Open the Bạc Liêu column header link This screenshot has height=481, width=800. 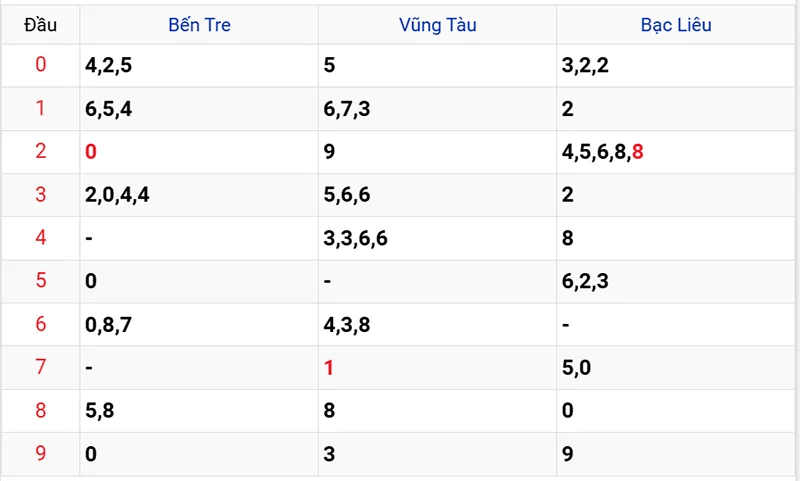pyautogui.click(x=676, y=25)
